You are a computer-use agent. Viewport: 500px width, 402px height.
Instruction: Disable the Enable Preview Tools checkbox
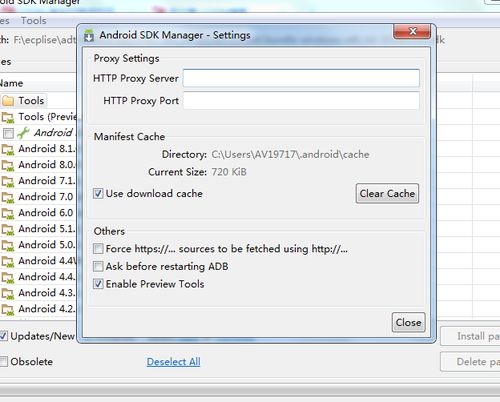click(98, 284)
